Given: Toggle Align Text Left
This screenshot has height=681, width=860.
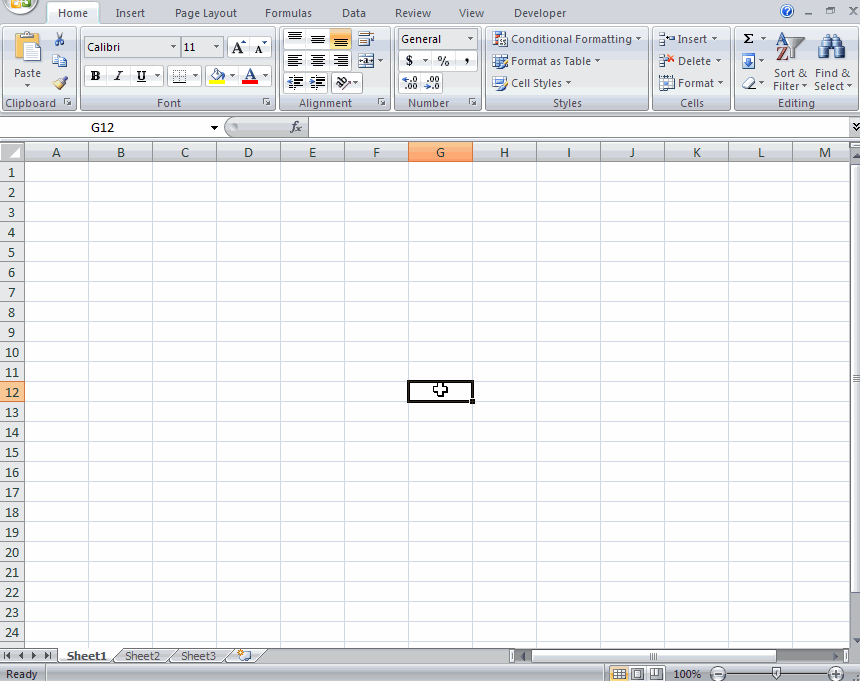Looking at the screenshot, I should point(295,61).
